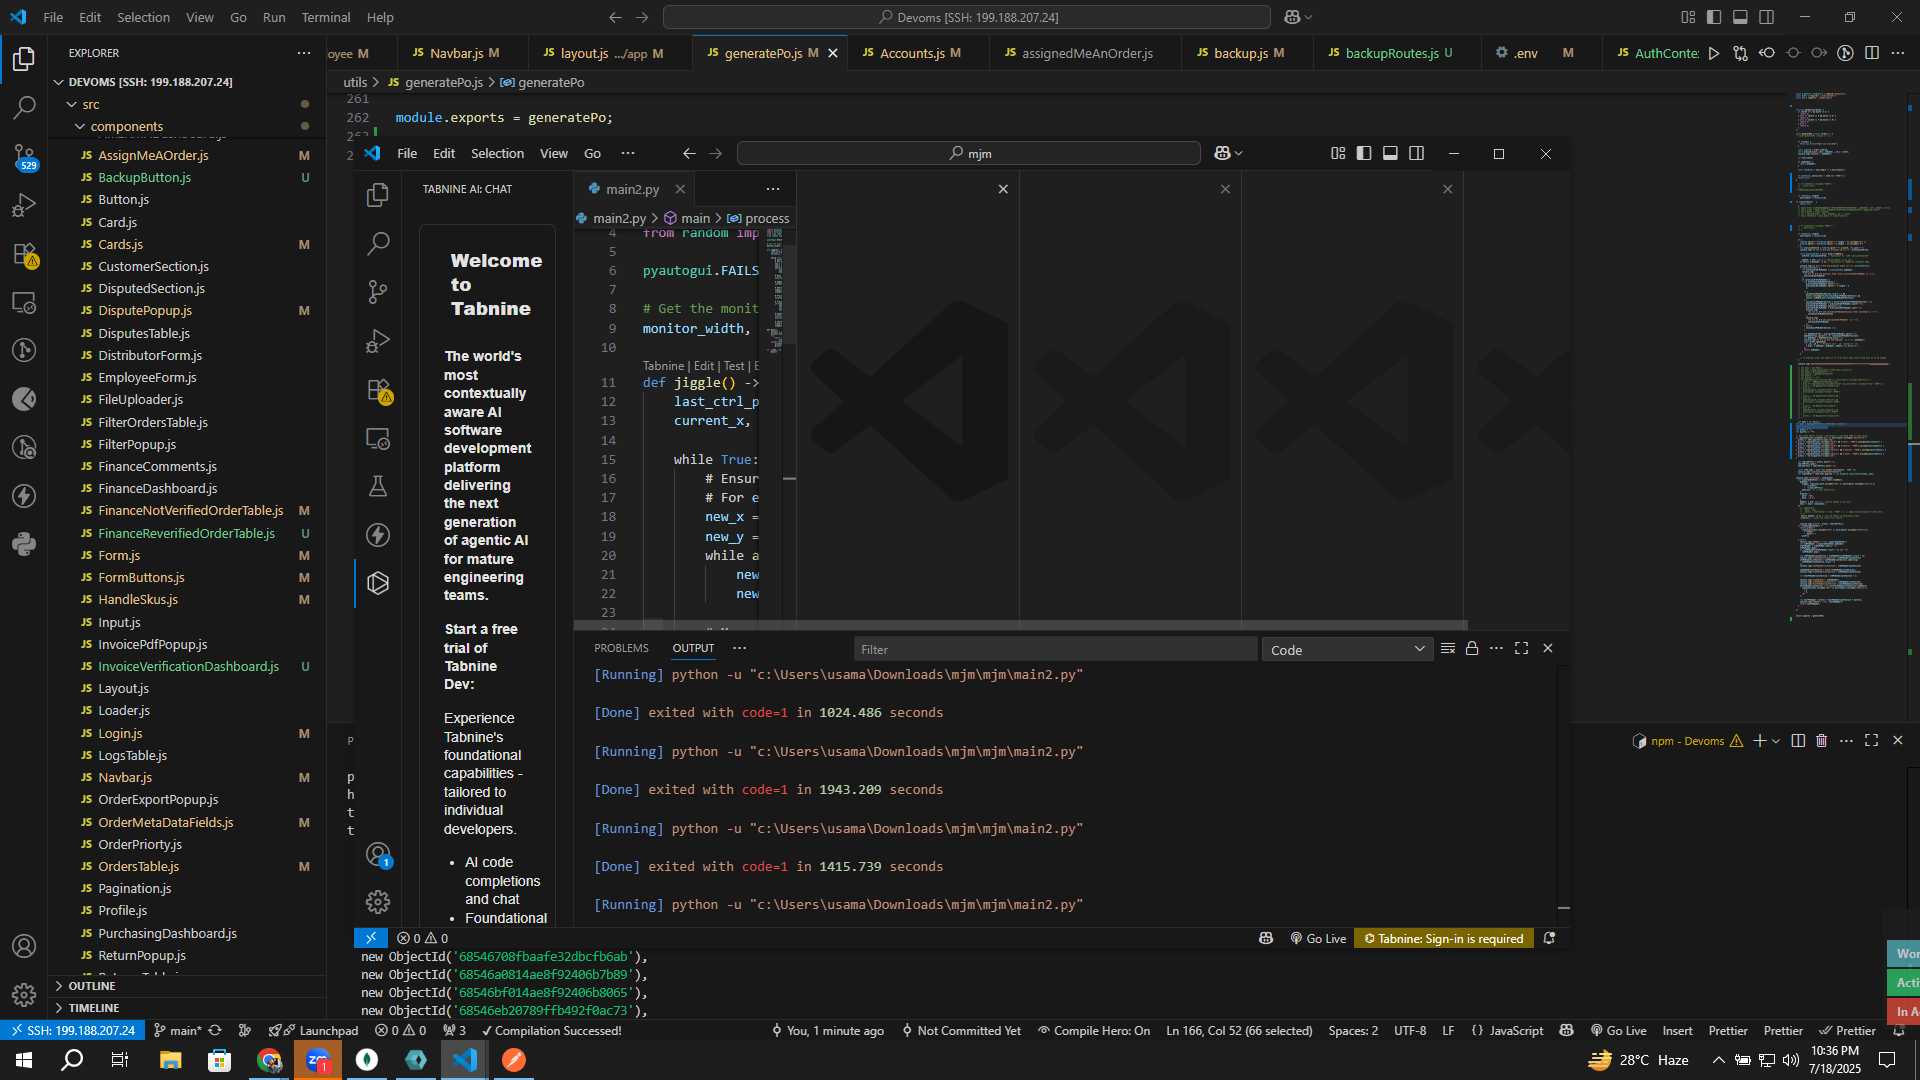1920x1080 pixels.
Task: Toggle Panel in outer title bar
Action: 1740,17
